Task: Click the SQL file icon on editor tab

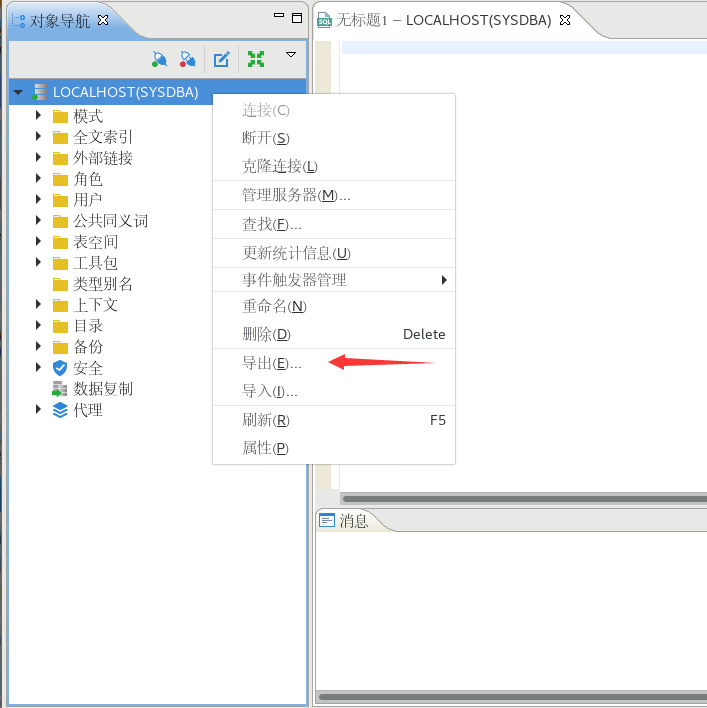Action: [324, 20]
